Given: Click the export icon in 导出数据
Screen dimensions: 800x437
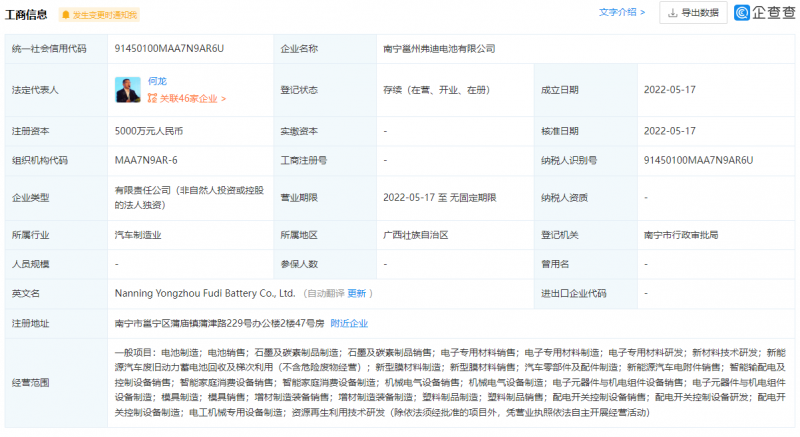Looking at the screenshot, I should [x=672, y=13].
